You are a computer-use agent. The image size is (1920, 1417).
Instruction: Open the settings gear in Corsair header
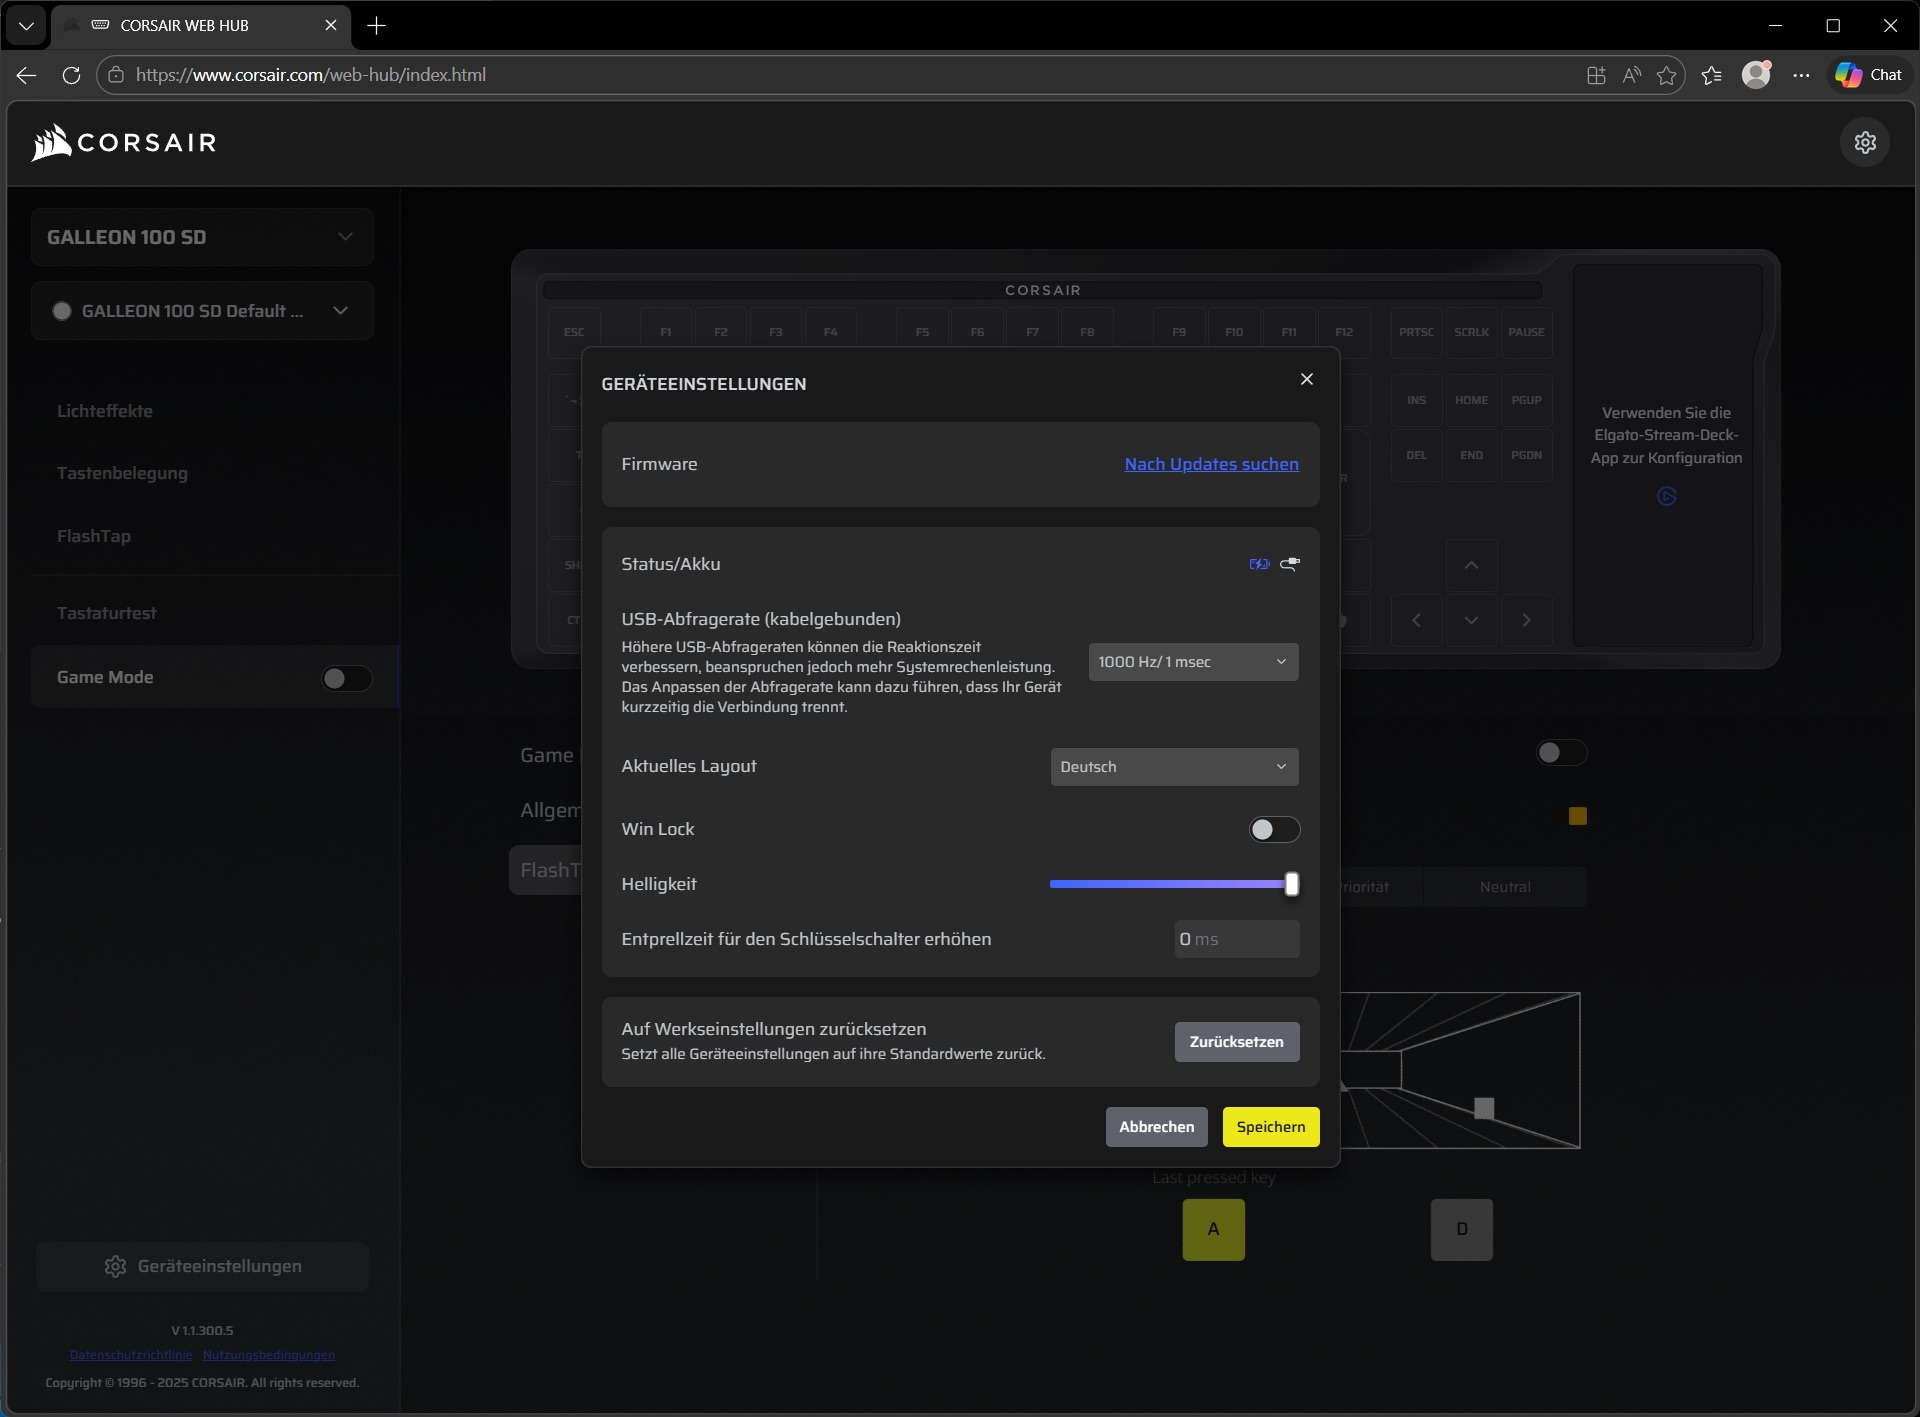pos(1865,142)
